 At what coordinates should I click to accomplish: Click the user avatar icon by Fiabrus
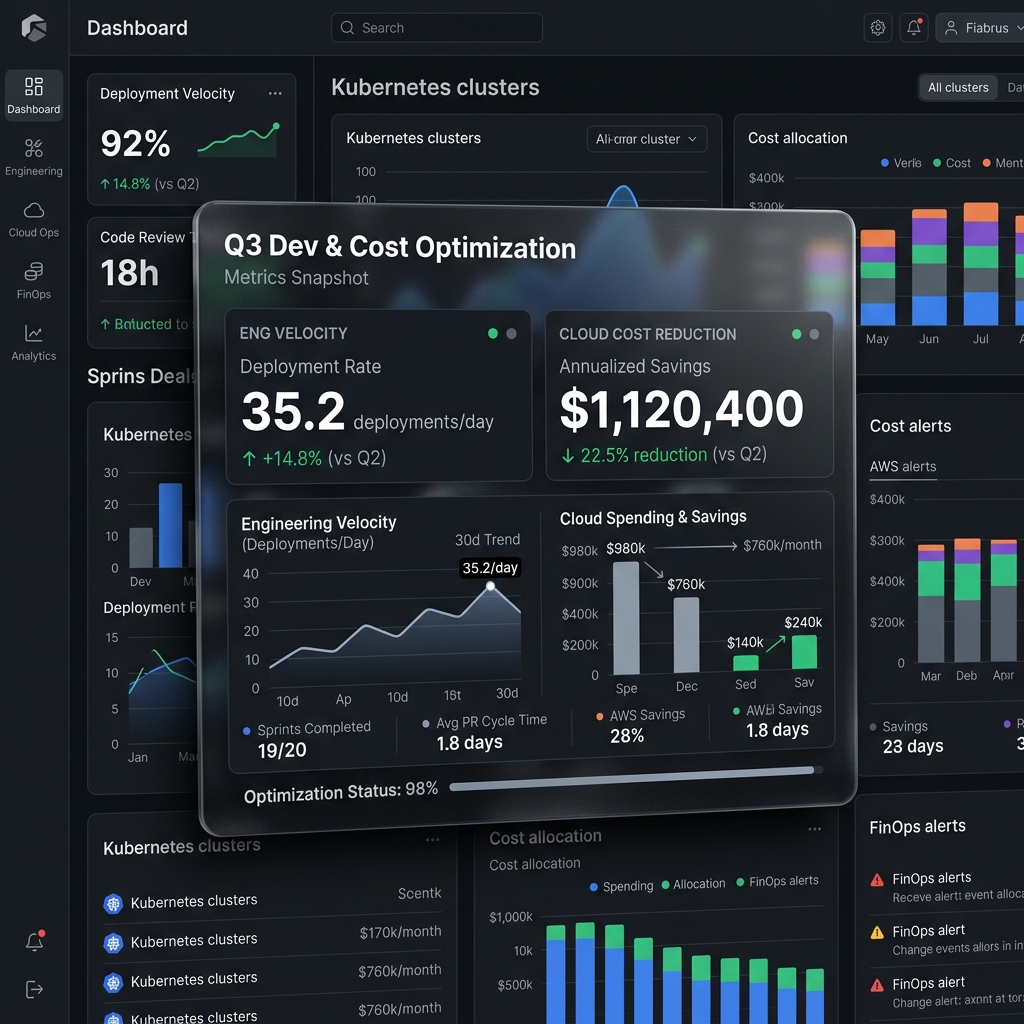(951, 28)
